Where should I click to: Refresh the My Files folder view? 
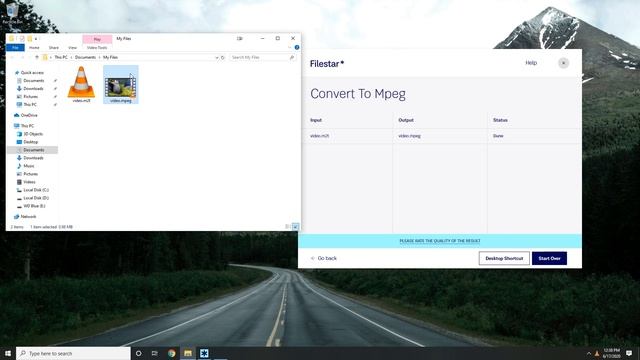pos(223,58)
